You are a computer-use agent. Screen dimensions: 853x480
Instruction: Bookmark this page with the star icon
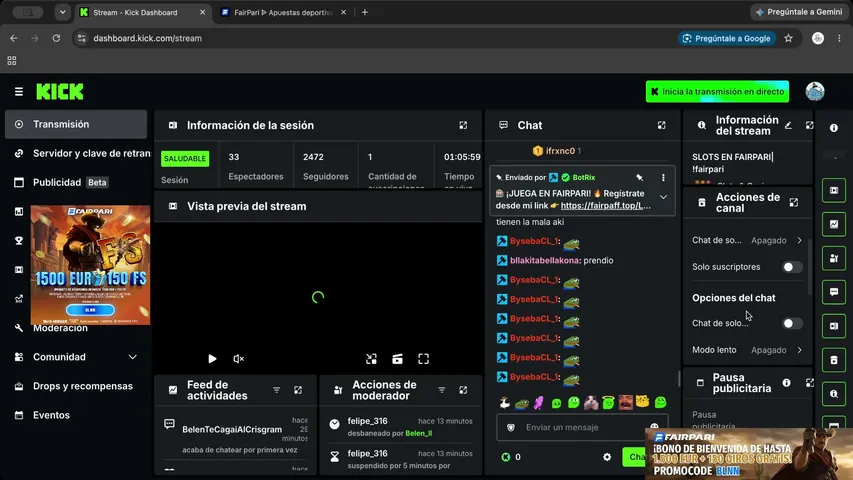(x=788, y=38)
